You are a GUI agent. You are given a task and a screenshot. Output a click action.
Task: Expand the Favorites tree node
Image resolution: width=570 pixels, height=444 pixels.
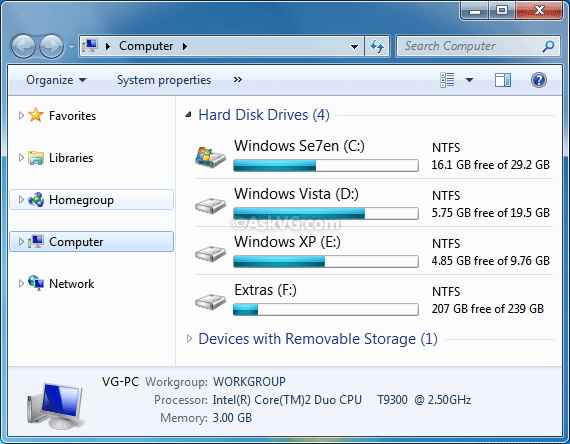point(21,116)
